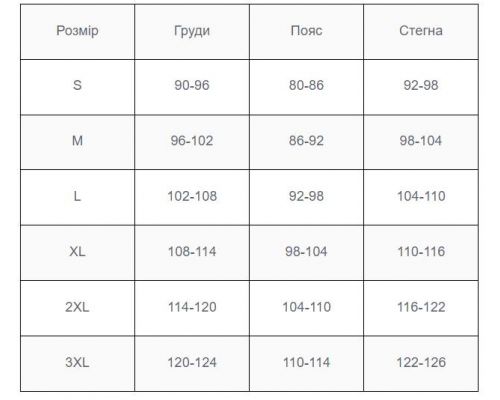Click chest value 120-124
Viewport: 500px width, 400px height.
coord(192,362)
